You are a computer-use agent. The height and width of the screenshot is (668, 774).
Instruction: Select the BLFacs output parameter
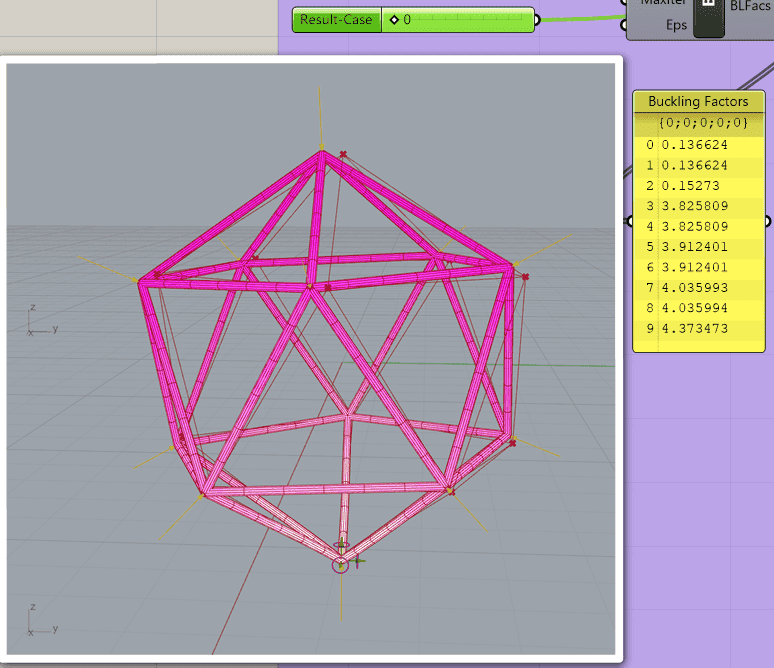point(750,6)
